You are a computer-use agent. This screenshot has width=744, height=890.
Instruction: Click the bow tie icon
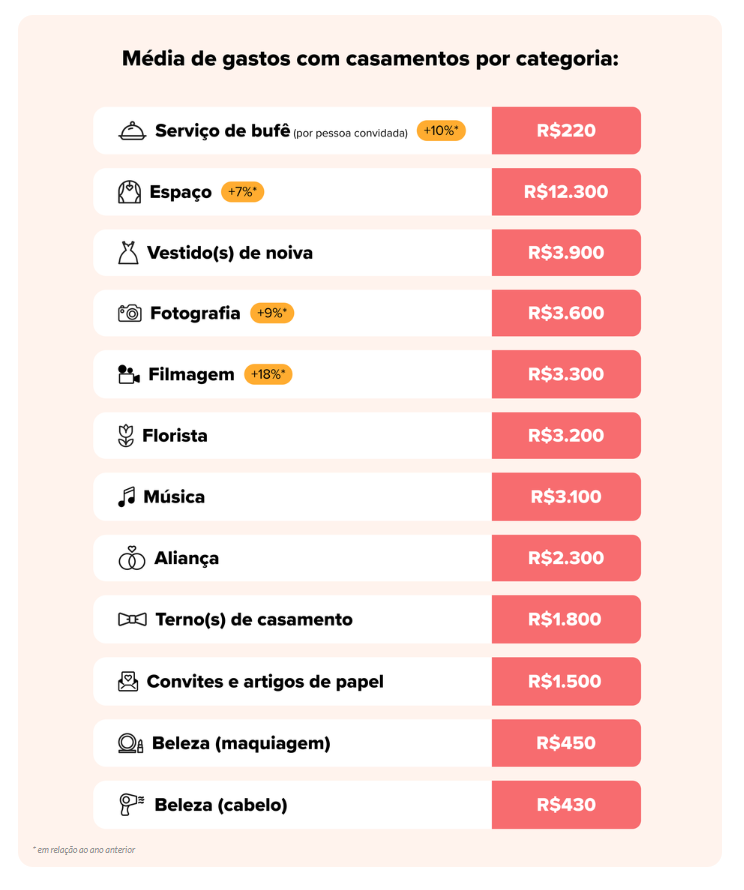point(132,620)
